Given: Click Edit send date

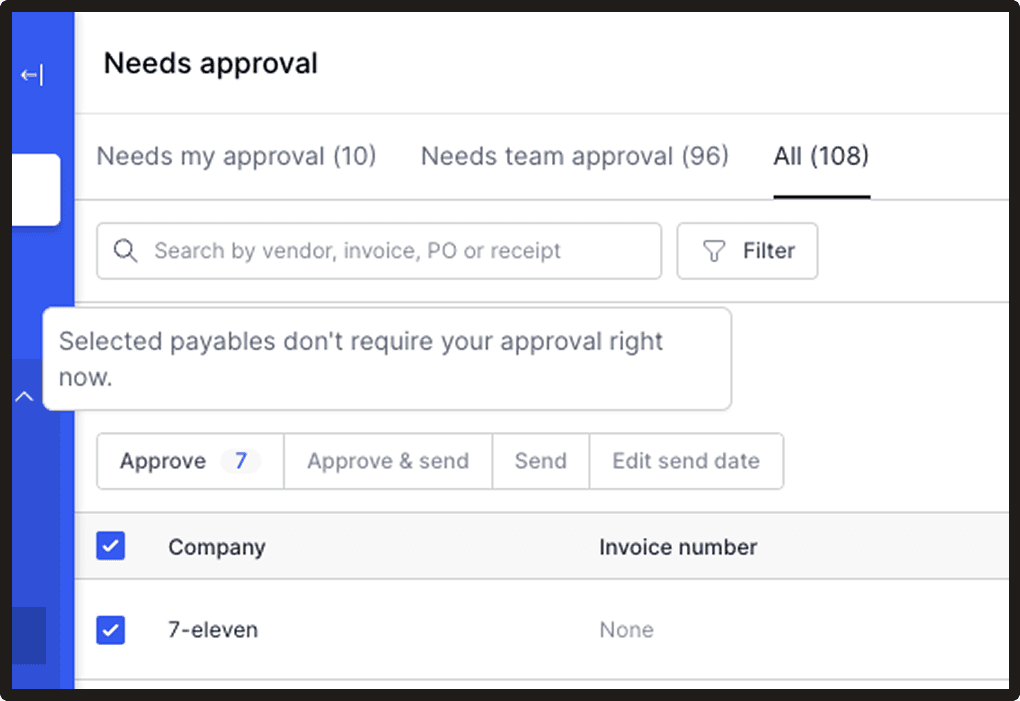Looking at the screenshot, I should (x=686, y=461).
